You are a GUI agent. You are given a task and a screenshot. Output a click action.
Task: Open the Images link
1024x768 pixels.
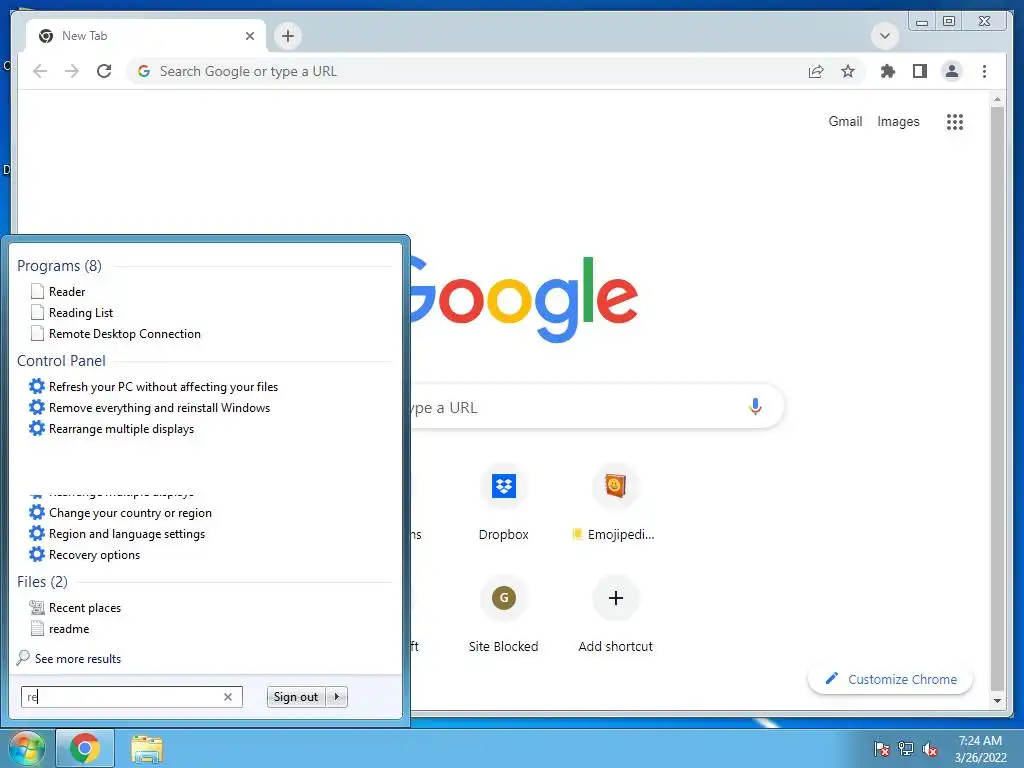click(898, 121)
